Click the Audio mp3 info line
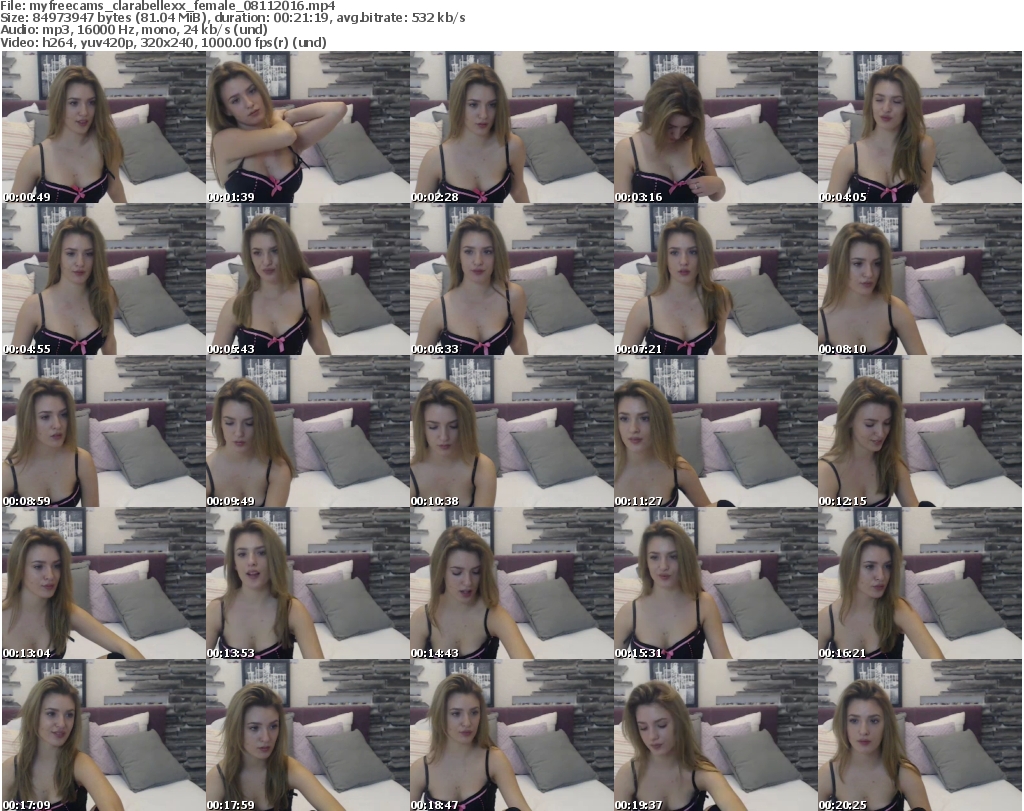Viewport: 1024px width, 811px height. tap(134, 30)
